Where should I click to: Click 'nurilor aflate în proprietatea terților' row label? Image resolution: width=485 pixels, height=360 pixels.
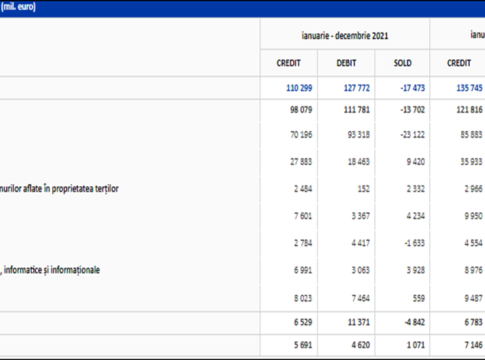tap(59, 189)
